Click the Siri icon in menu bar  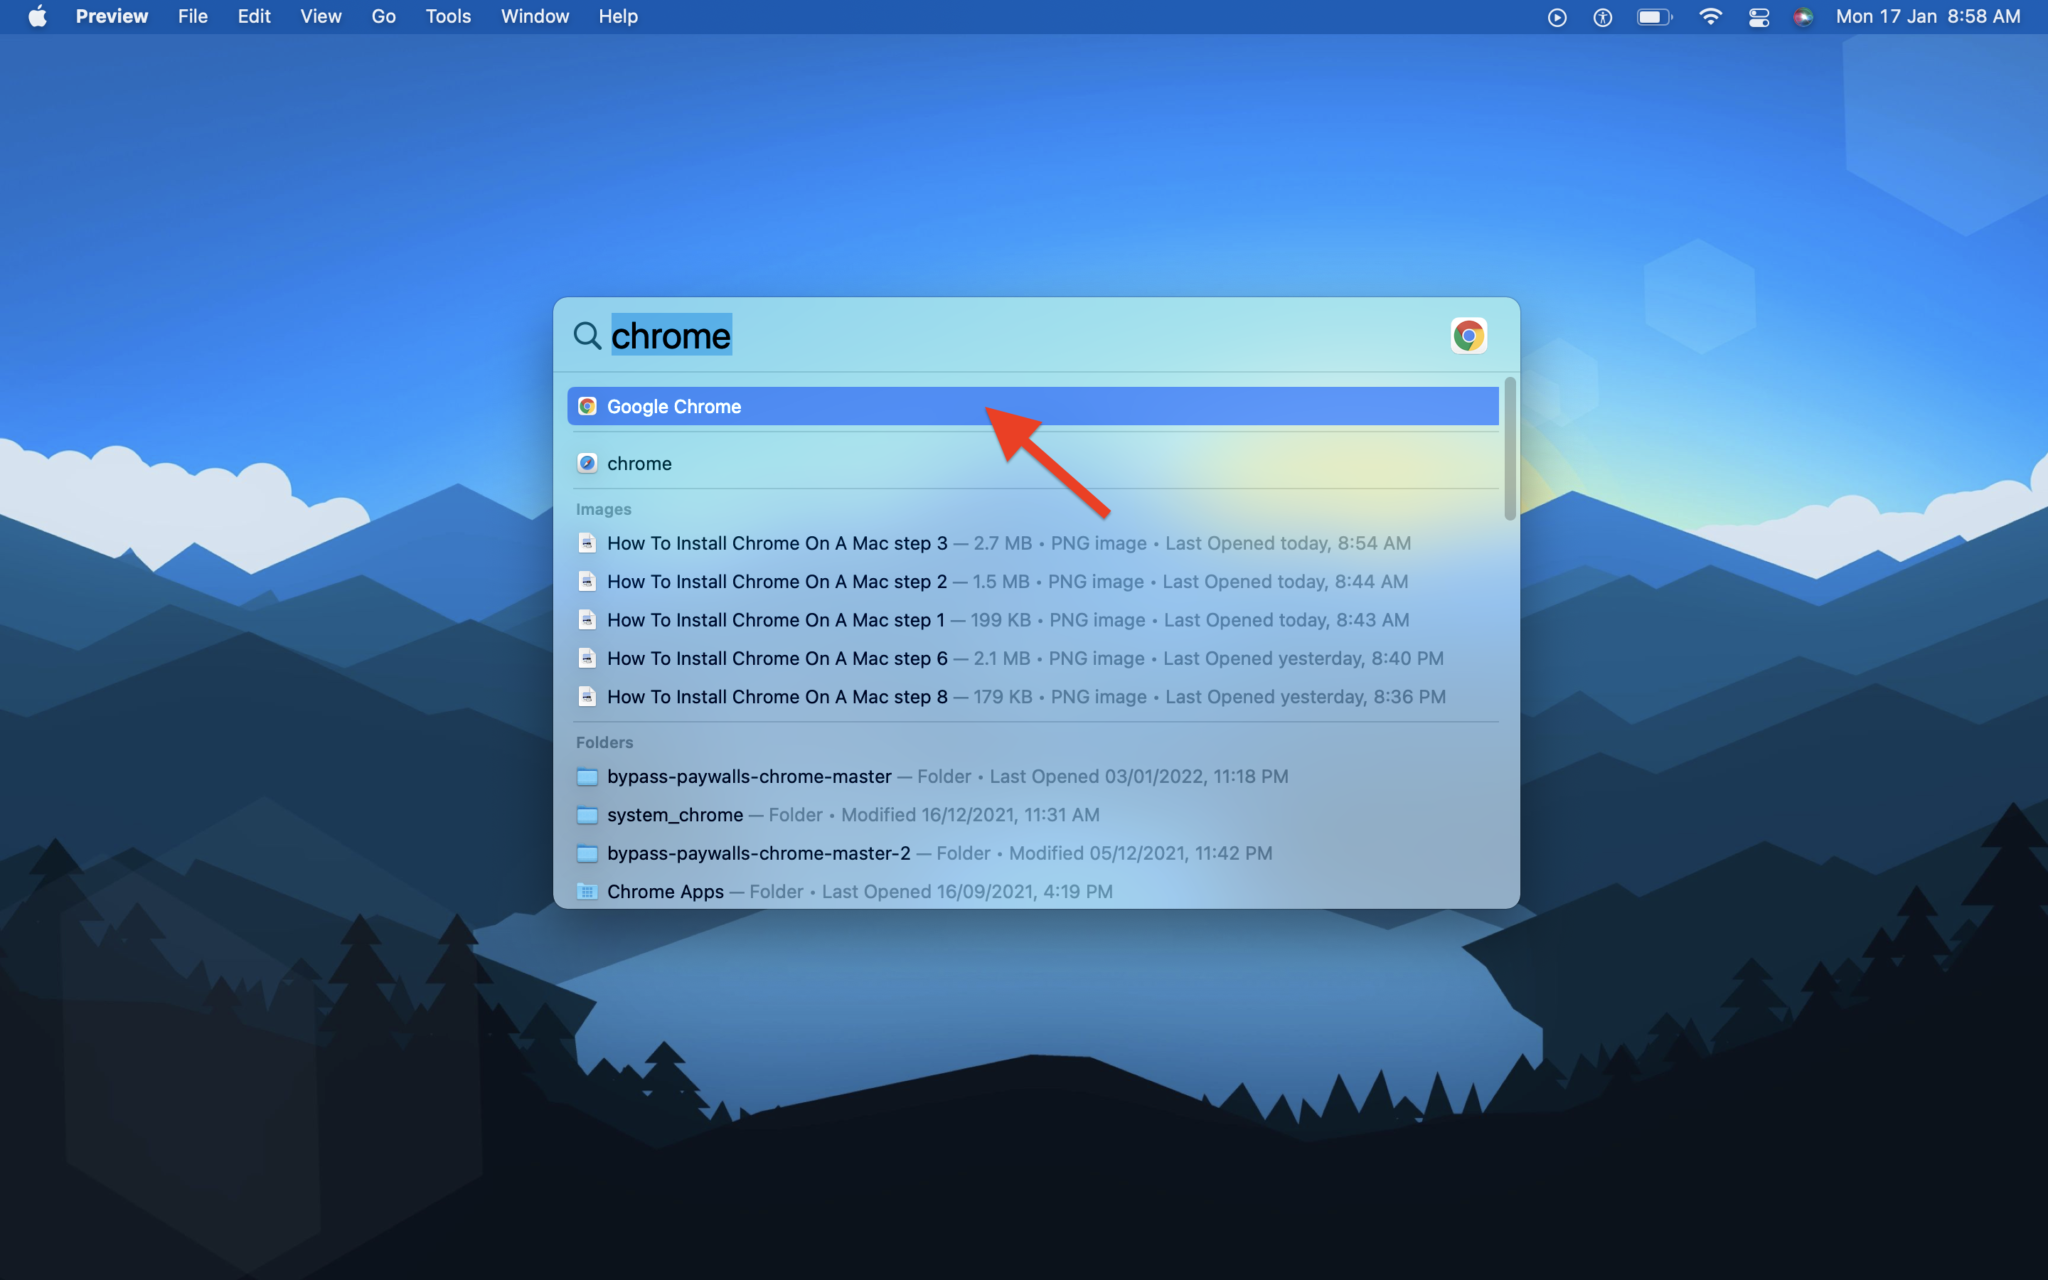(1803, 17)
